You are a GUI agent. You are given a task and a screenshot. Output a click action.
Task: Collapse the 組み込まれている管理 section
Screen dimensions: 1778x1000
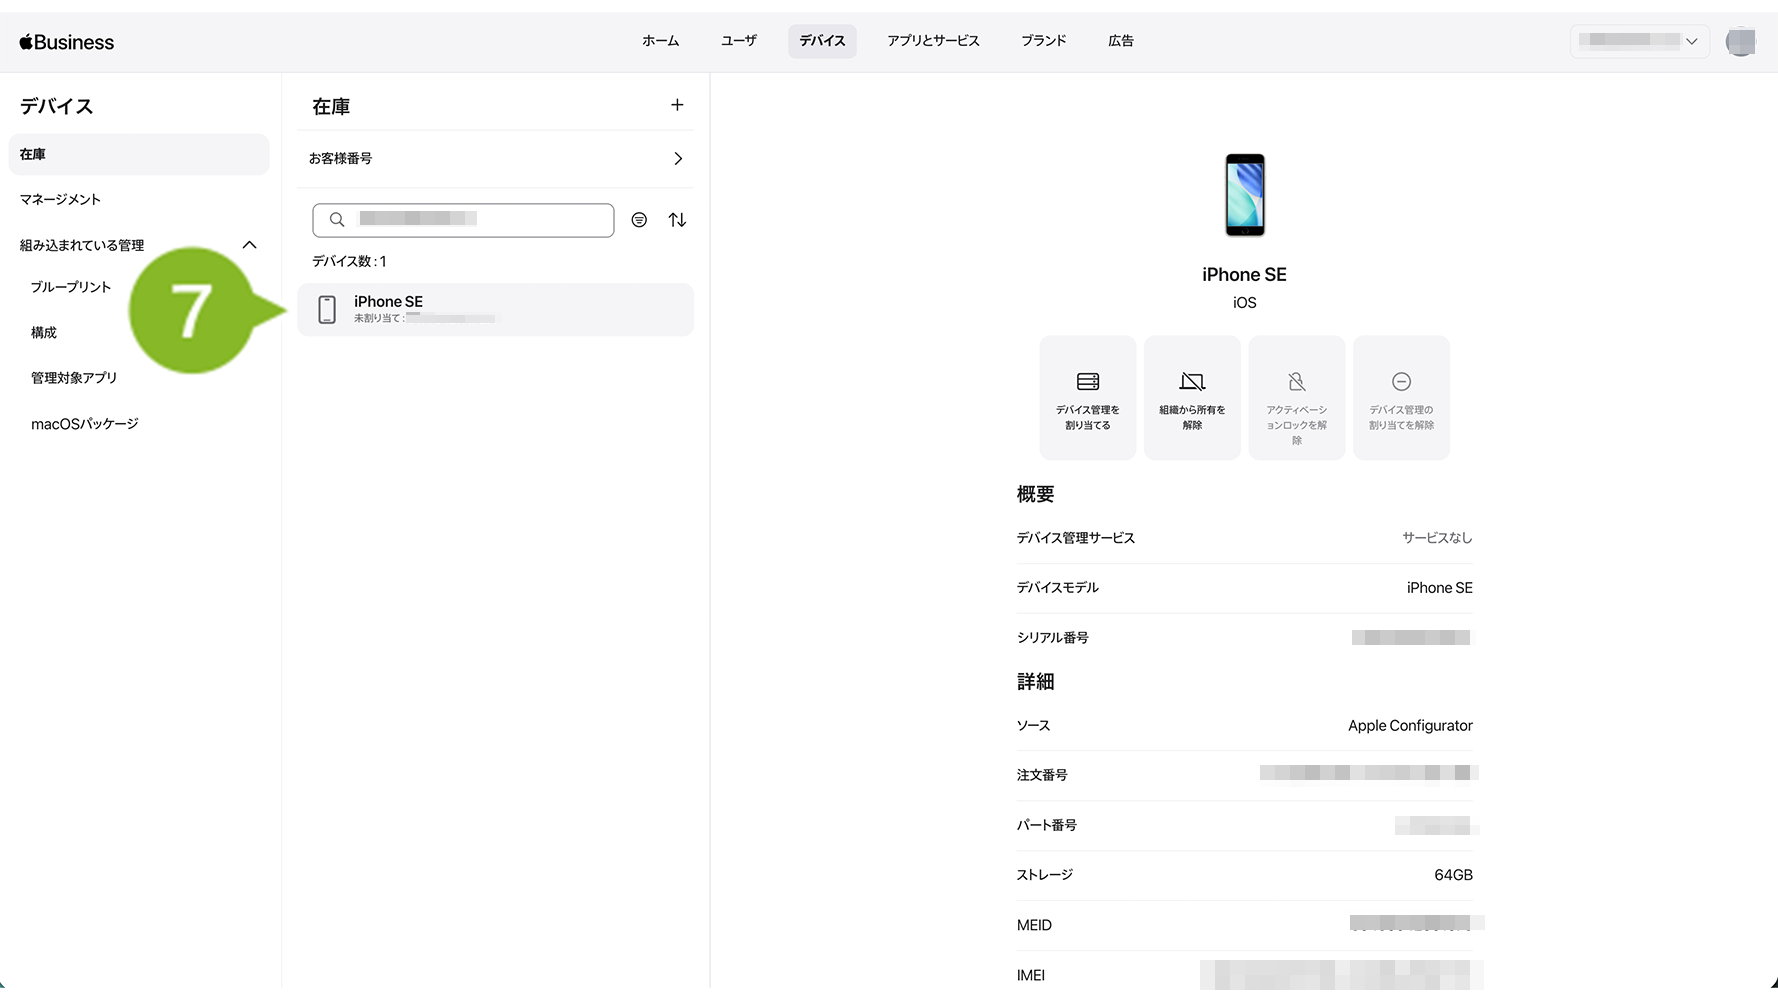pyautogui.click(x=250, y=245)
